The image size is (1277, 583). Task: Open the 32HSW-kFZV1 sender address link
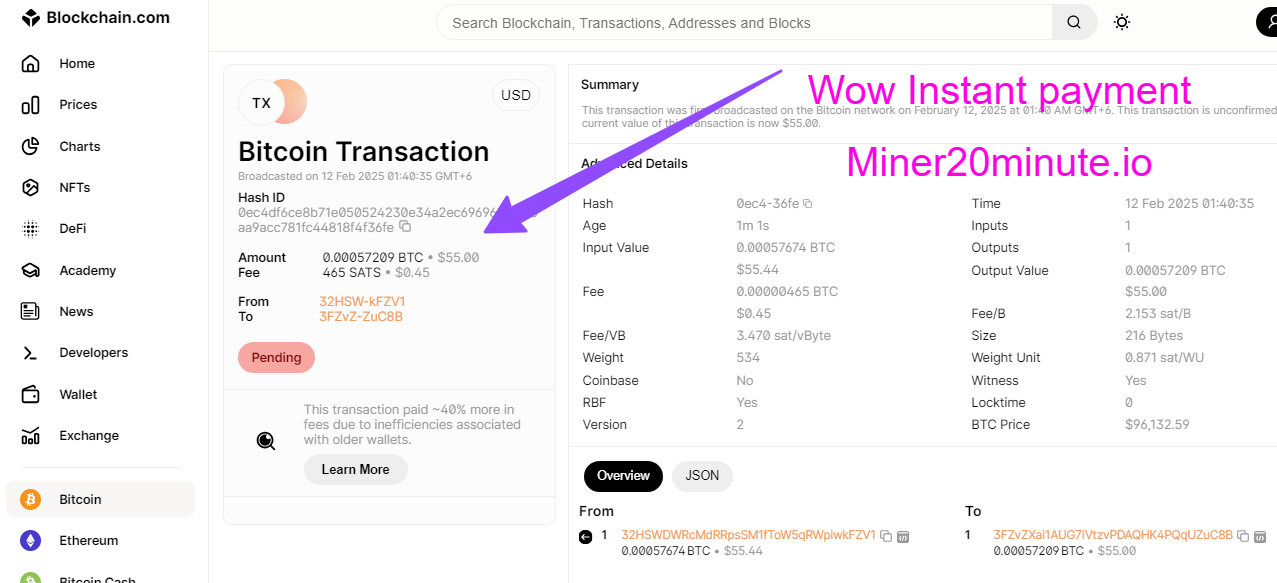(362, 301)
